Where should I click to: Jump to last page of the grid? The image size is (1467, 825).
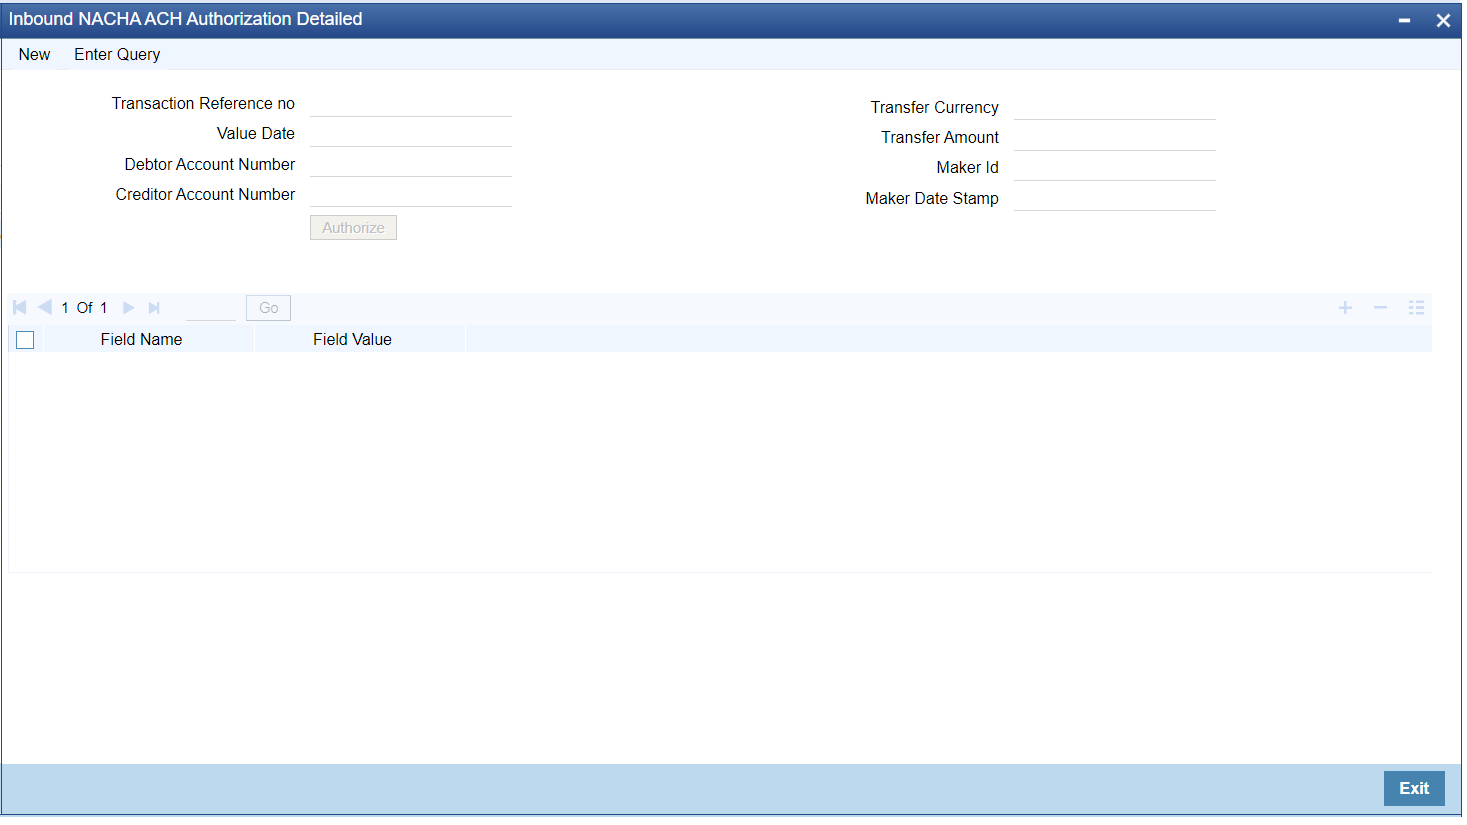[x=154, y=308]
